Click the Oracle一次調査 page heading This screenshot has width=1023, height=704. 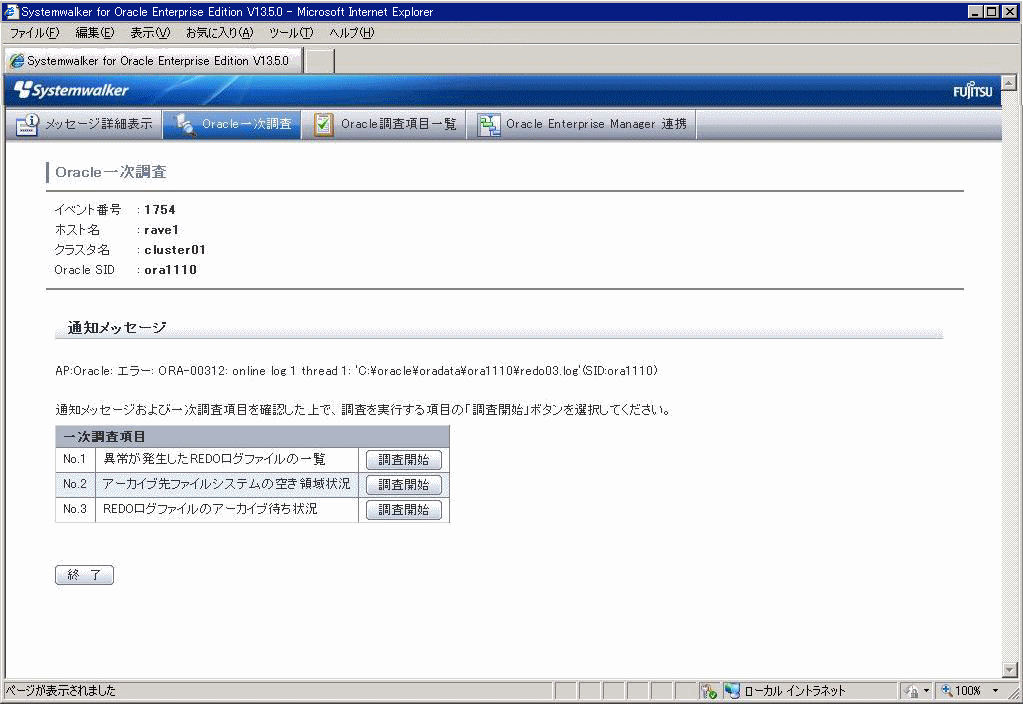click(x=110, y=172)
